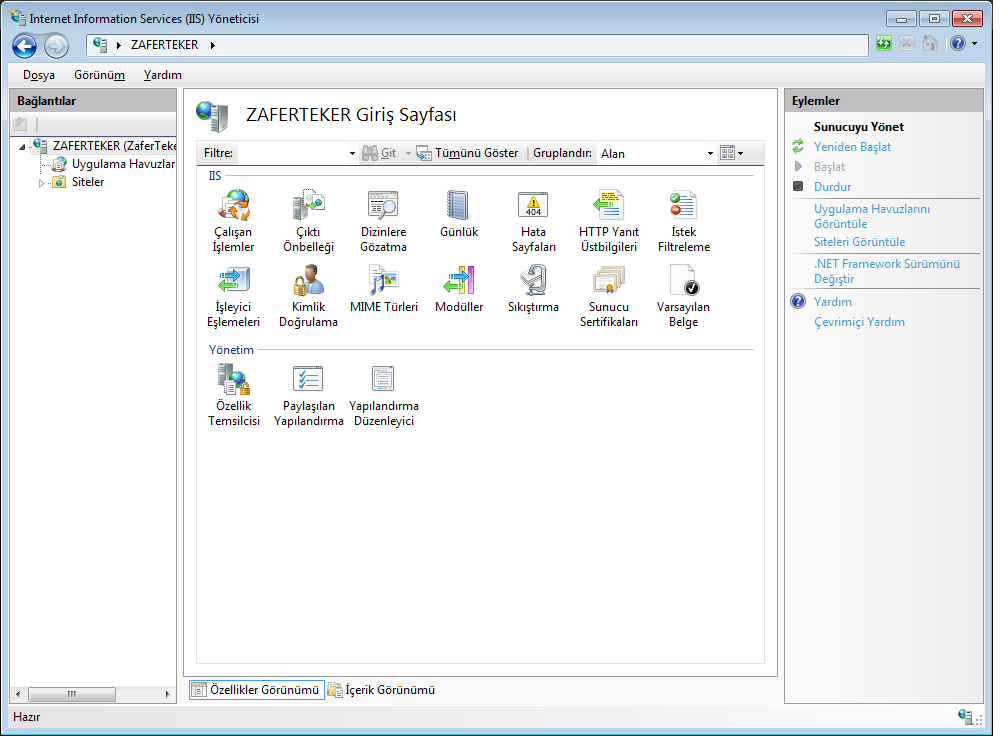Open the view mode dropdown button
Screen dimensions: 1008x736
tap(732, 153)
